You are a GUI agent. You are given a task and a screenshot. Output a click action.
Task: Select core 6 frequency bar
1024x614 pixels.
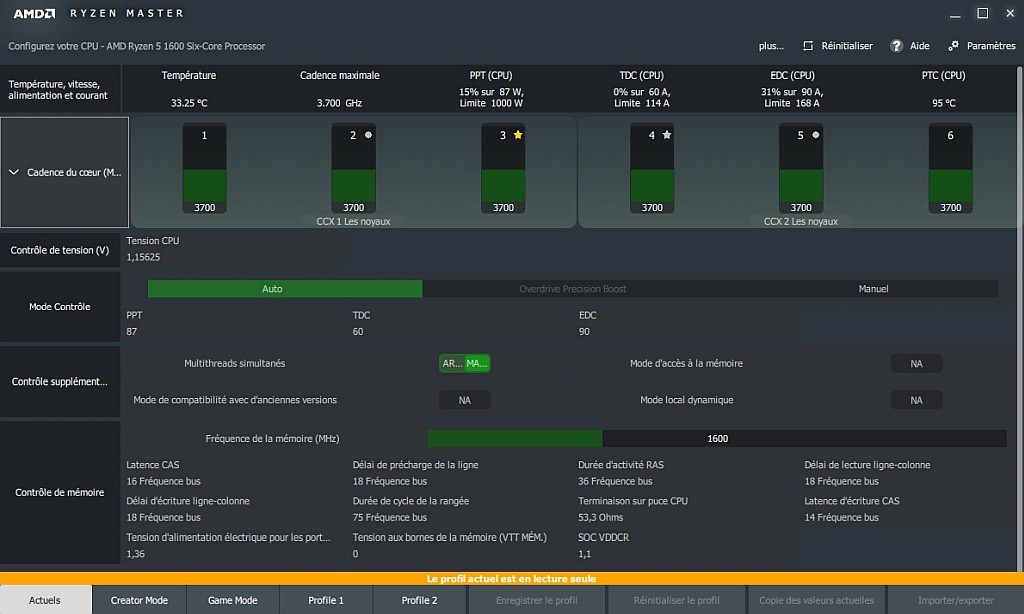coord(950,169)
